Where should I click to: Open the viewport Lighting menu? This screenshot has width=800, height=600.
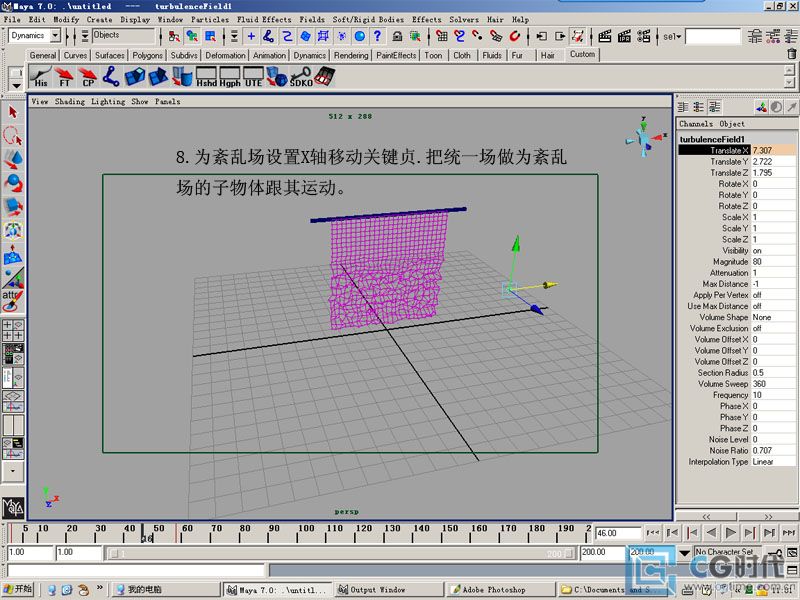[x=108, y=101]
